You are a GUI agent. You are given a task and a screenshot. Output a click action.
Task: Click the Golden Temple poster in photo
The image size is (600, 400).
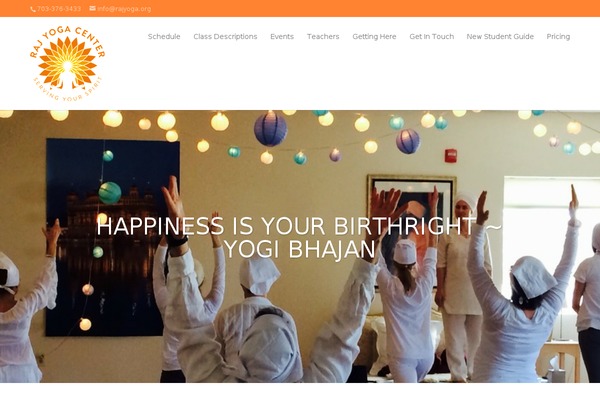[112, 237]
